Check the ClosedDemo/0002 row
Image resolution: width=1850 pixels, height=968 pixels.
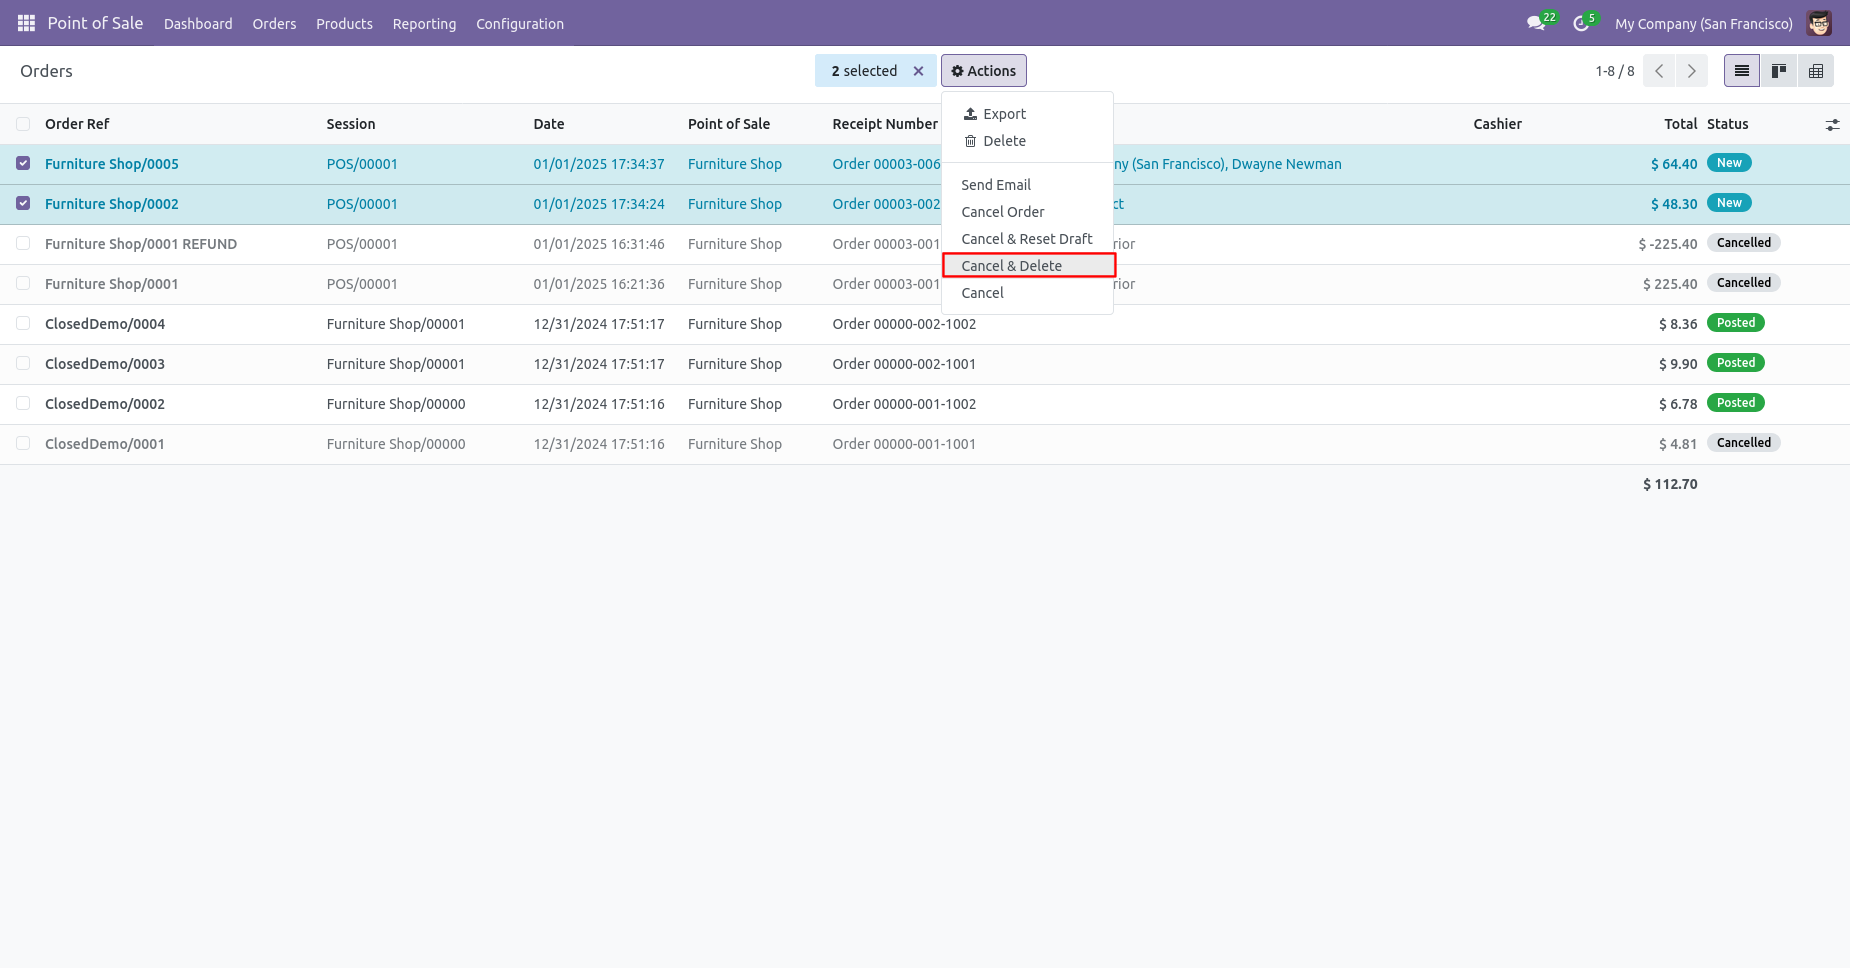tap(23, 403)
